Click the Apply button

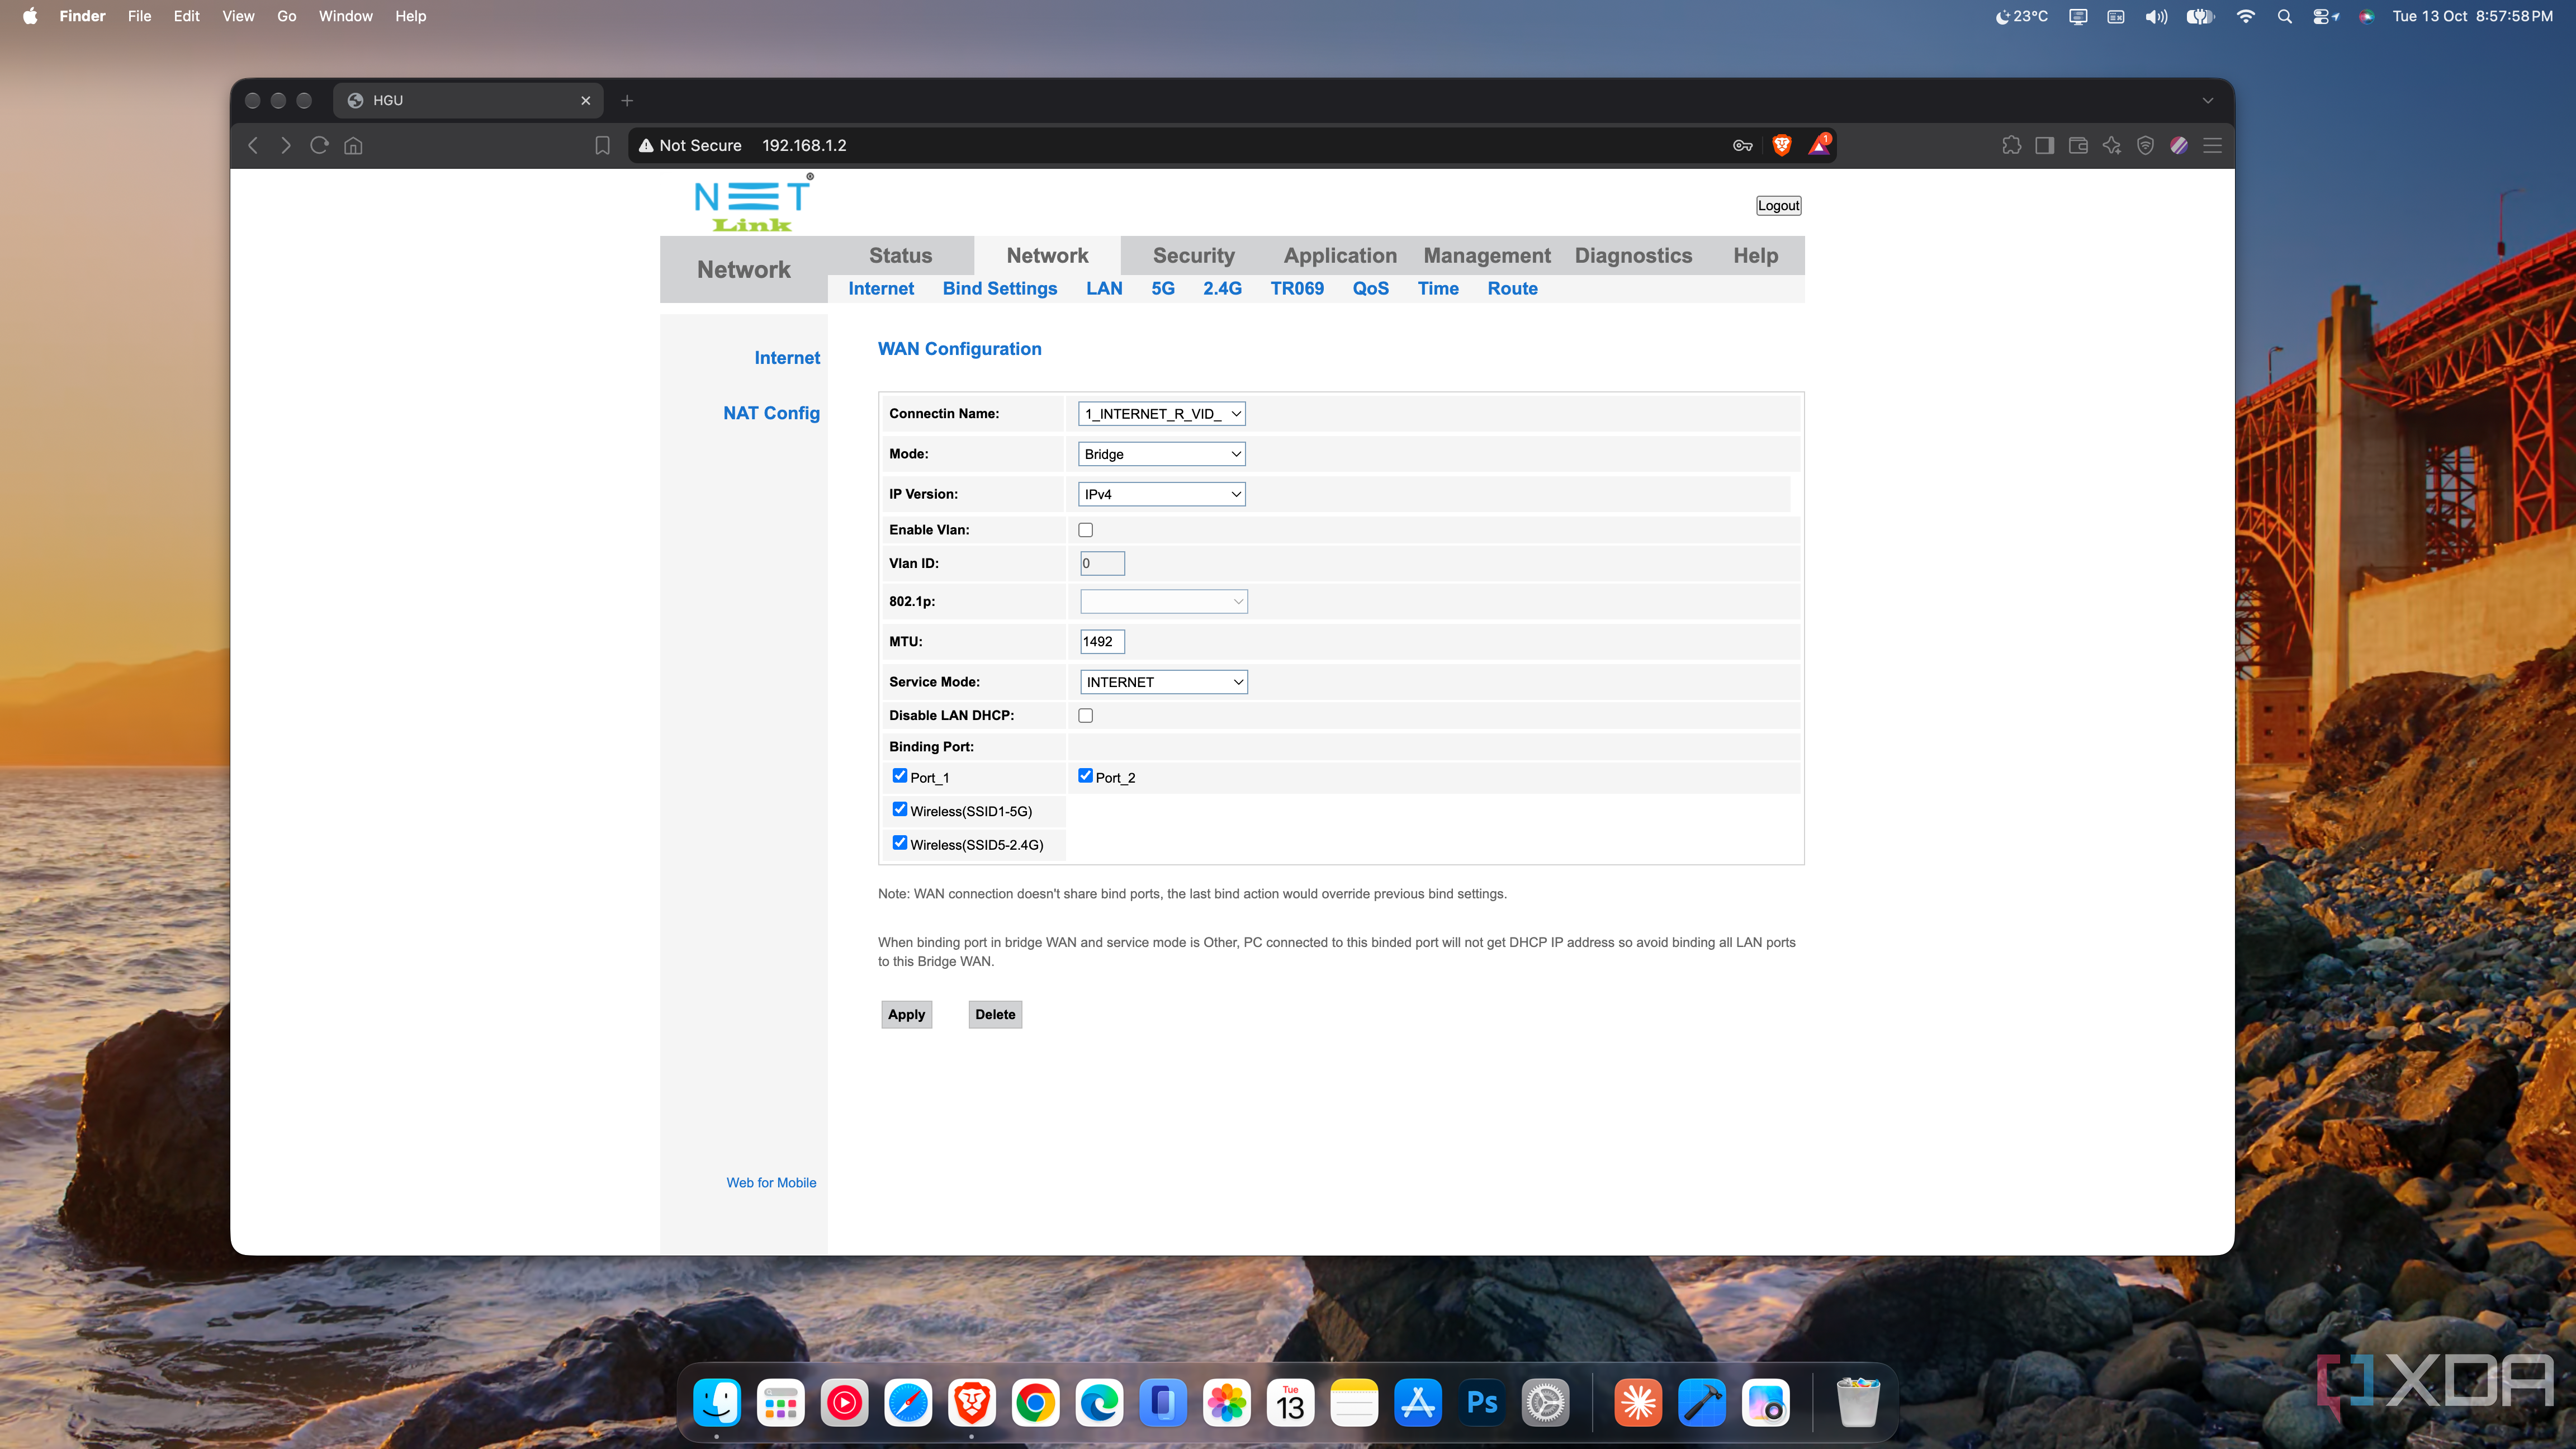click(x=907, y=1015)
